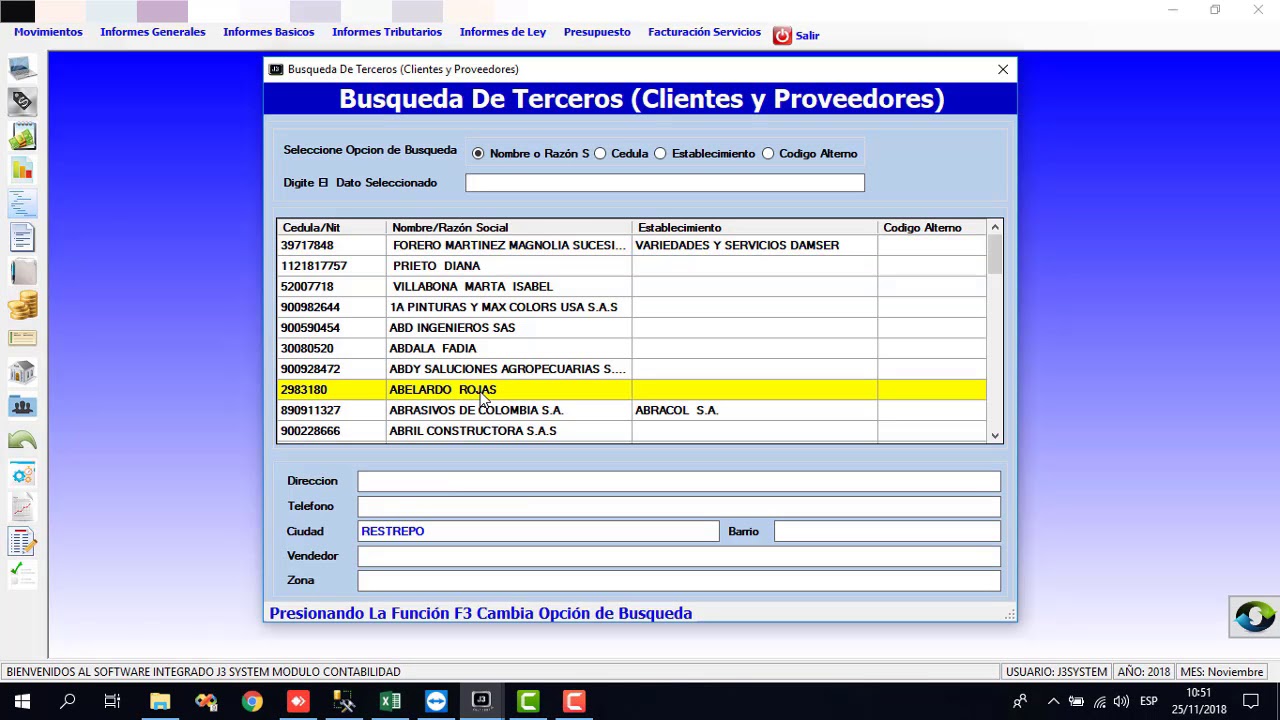This screenshot has width=1280, height=720.
Task: Click the line graph document icon
Action: 22,508
